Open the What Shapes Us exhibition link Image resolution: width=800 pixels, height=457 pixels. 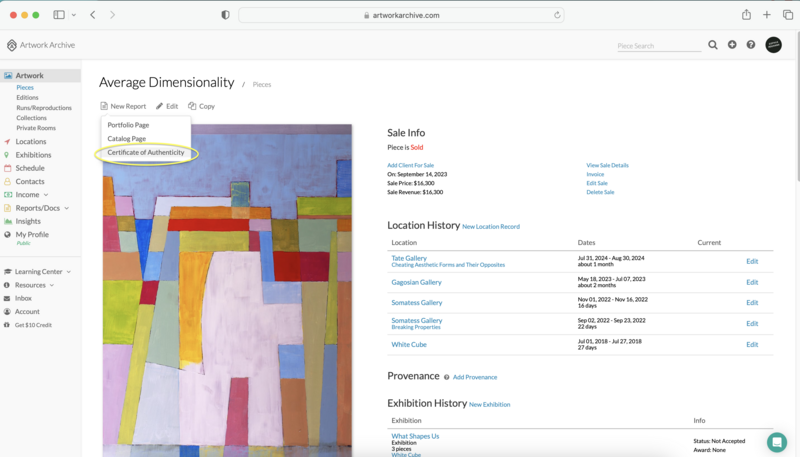pos(415,436)
